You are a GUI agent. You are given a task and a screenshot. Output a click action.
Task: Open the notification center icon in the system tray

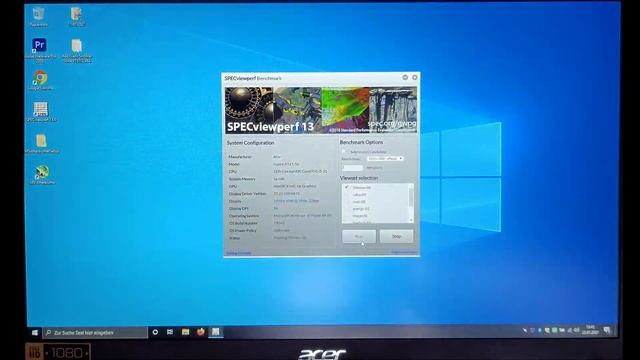pyautogui.click(x=607, y=330)
